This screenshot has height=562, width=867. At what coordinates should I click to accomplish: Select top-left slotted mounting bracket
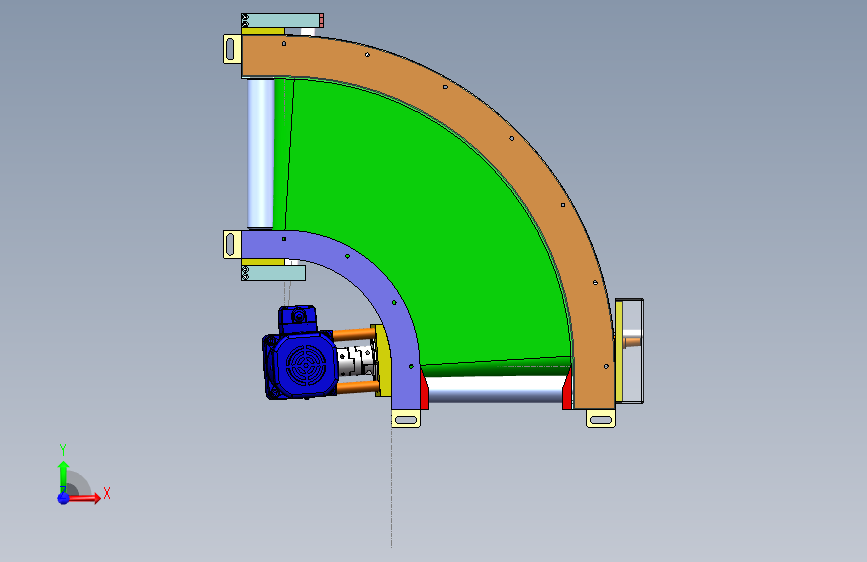point(232,49)
